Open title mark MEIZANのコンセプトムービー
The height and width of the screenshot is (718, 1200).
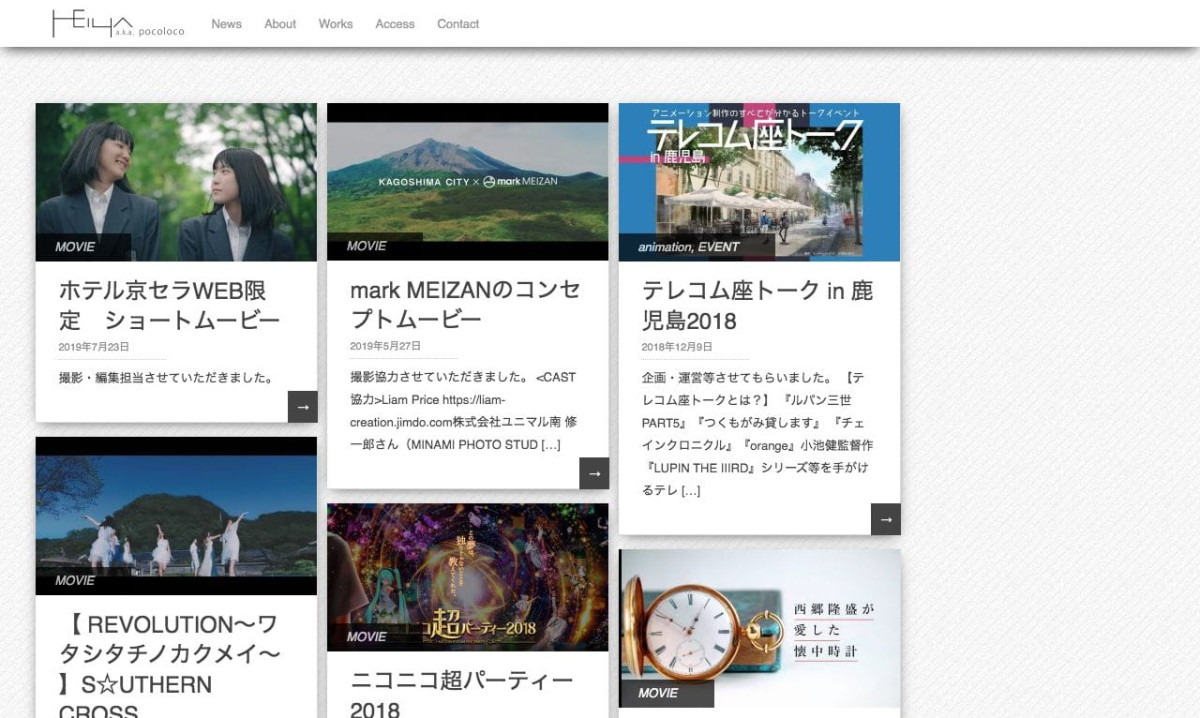click(x=465, y=304)
